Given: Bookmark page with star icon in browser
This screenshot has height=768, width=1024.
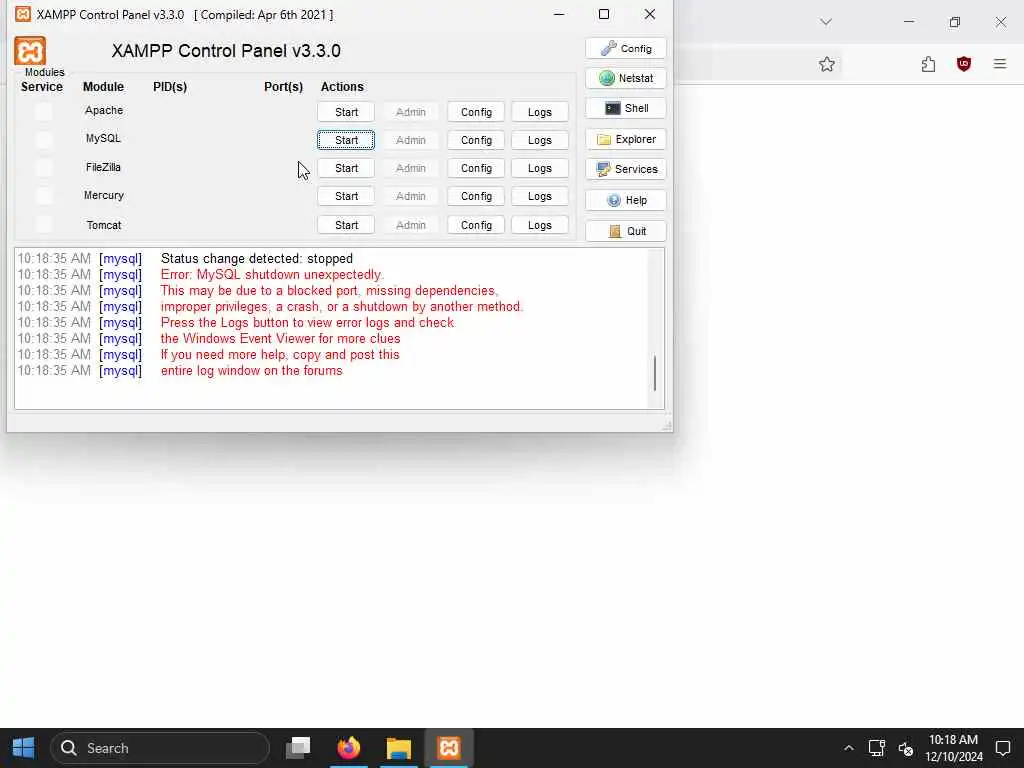Looking at the screenshot, I should tap(827, 64).
